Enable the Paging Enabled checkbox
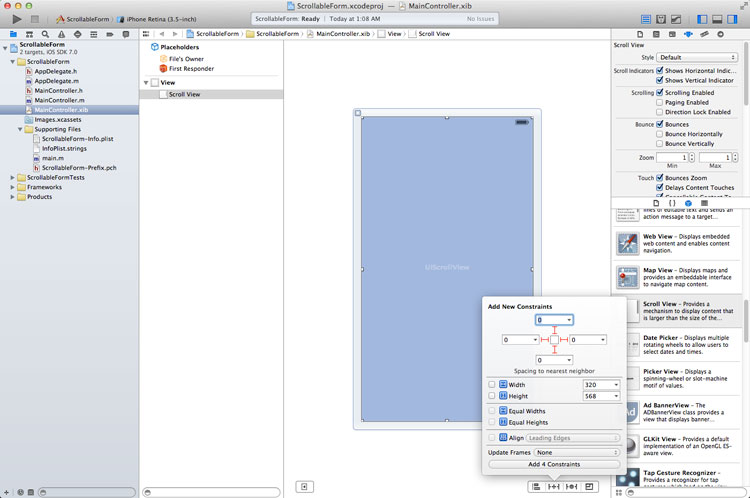 [x=660, y=102]
